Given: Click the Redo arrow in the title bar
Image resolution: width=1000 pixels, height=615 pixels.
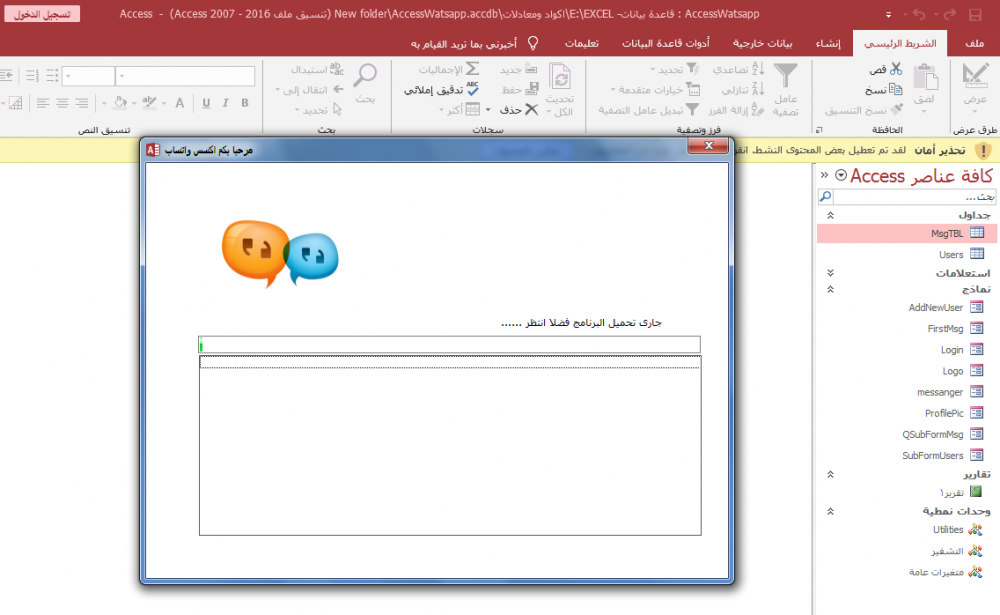Looking at the screenshot, I should click(x=950, y=14).
